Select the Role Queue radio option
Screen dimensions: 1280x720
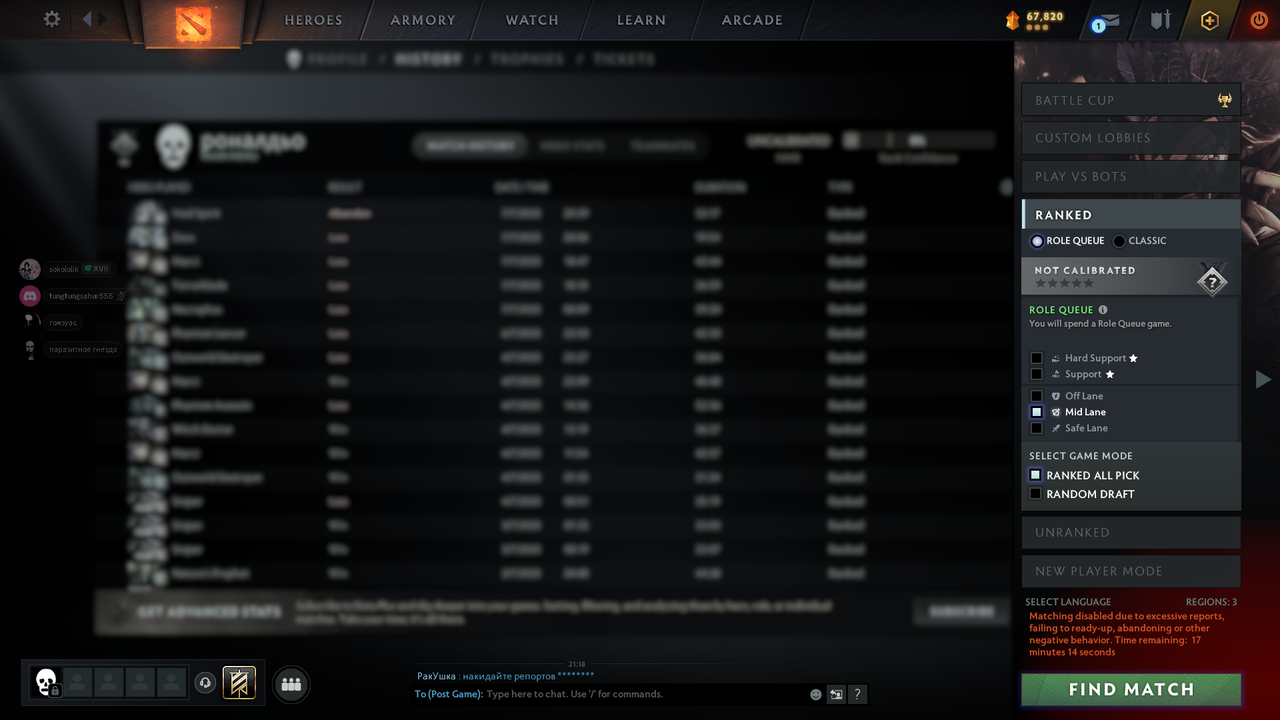pyautogui.click(x=1037, y=241)
